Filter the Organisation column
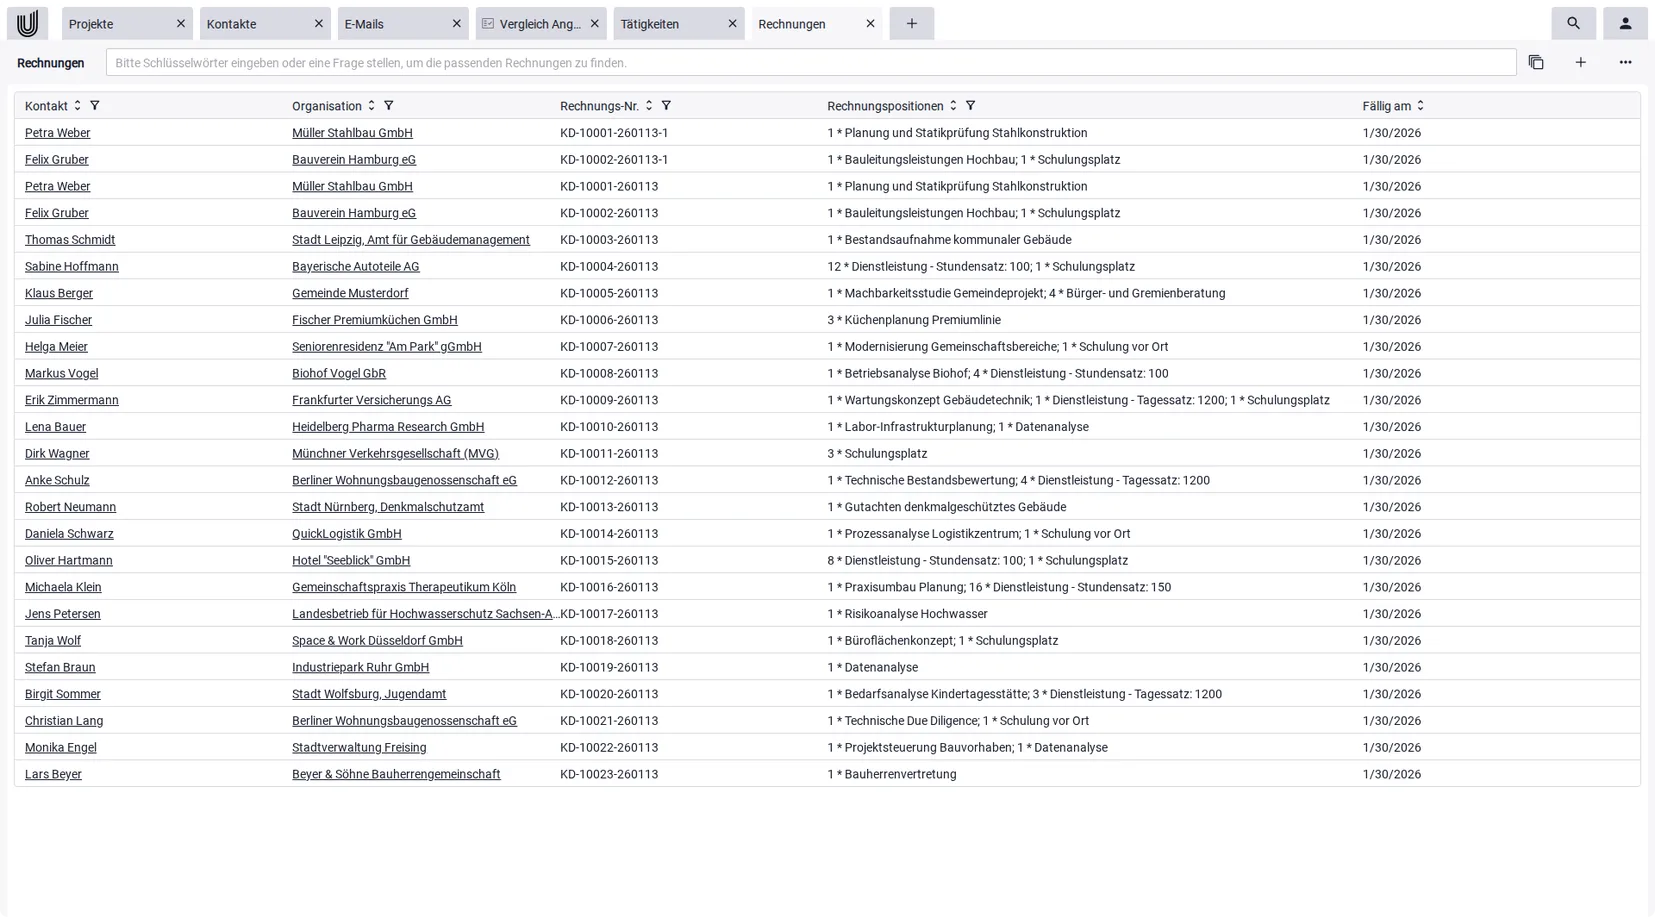The height and width of the screenshot is (917, 1655). (x=389, y=105)
